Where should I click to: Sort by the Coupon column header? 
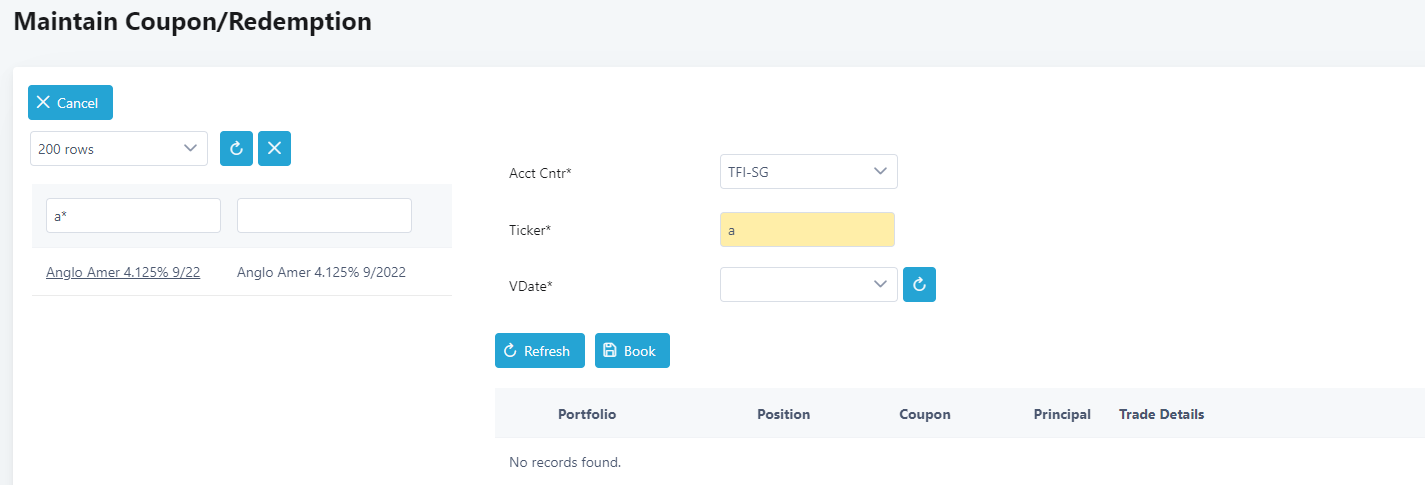(925, 414)
